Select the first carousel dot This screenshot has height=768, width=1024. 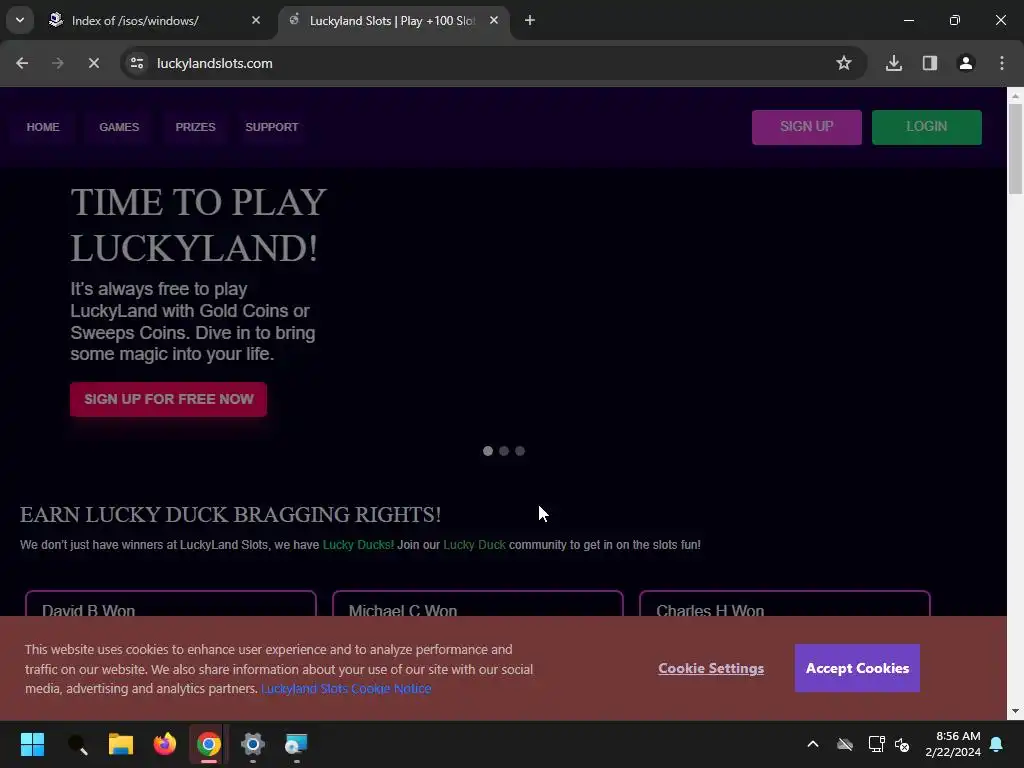click(488, 451)
